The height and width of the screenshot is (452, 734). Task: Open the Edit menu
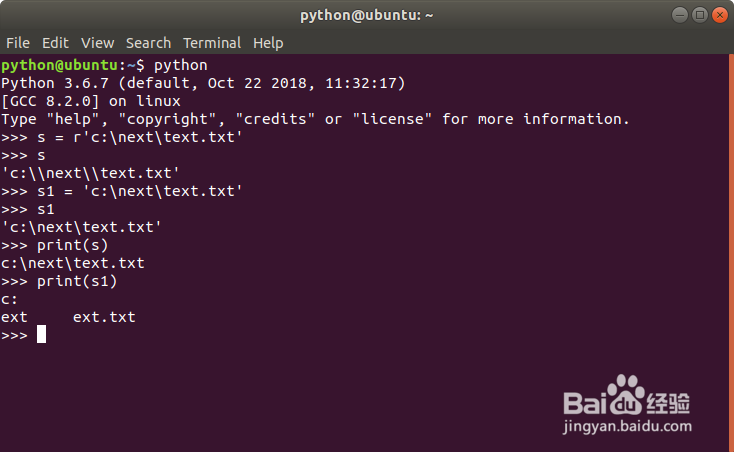[55, 43]
